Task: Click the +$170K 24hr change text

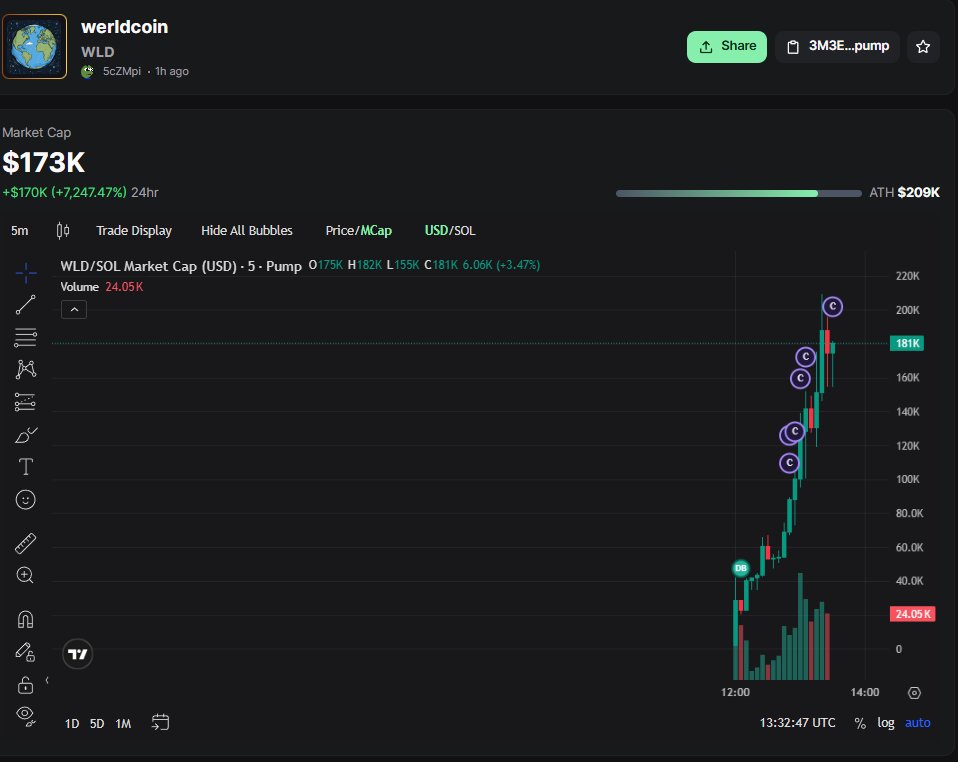Action: click(80, 192)
